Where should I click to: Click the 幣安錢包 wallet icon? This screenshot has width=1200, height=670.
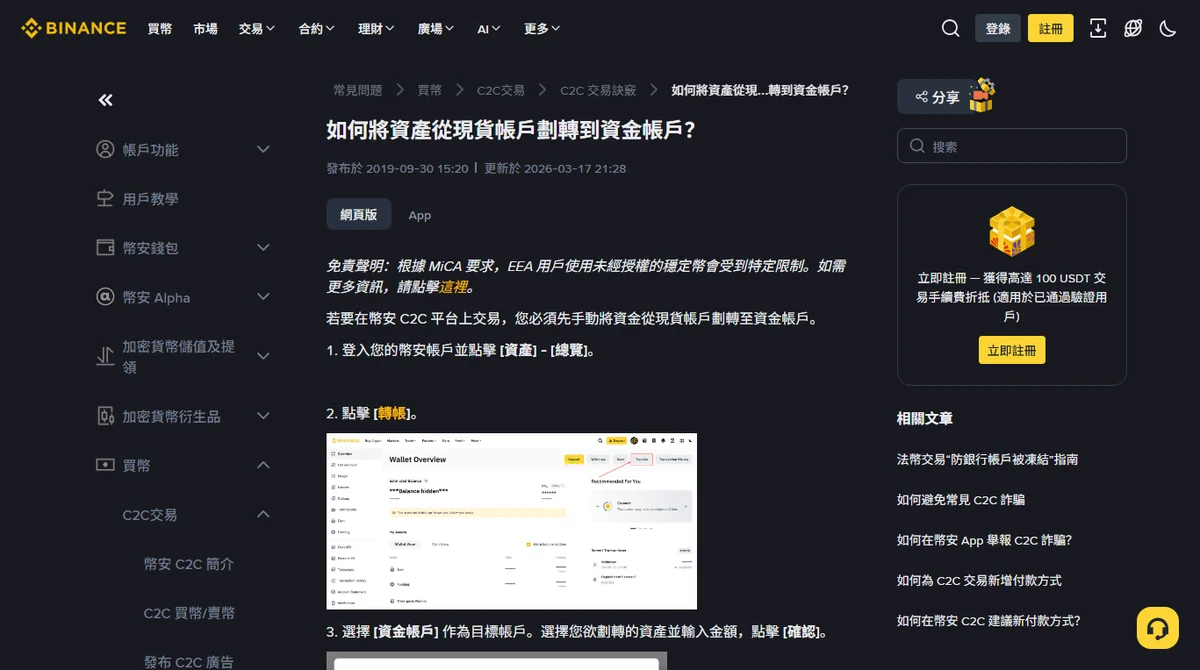pos(105,247)
